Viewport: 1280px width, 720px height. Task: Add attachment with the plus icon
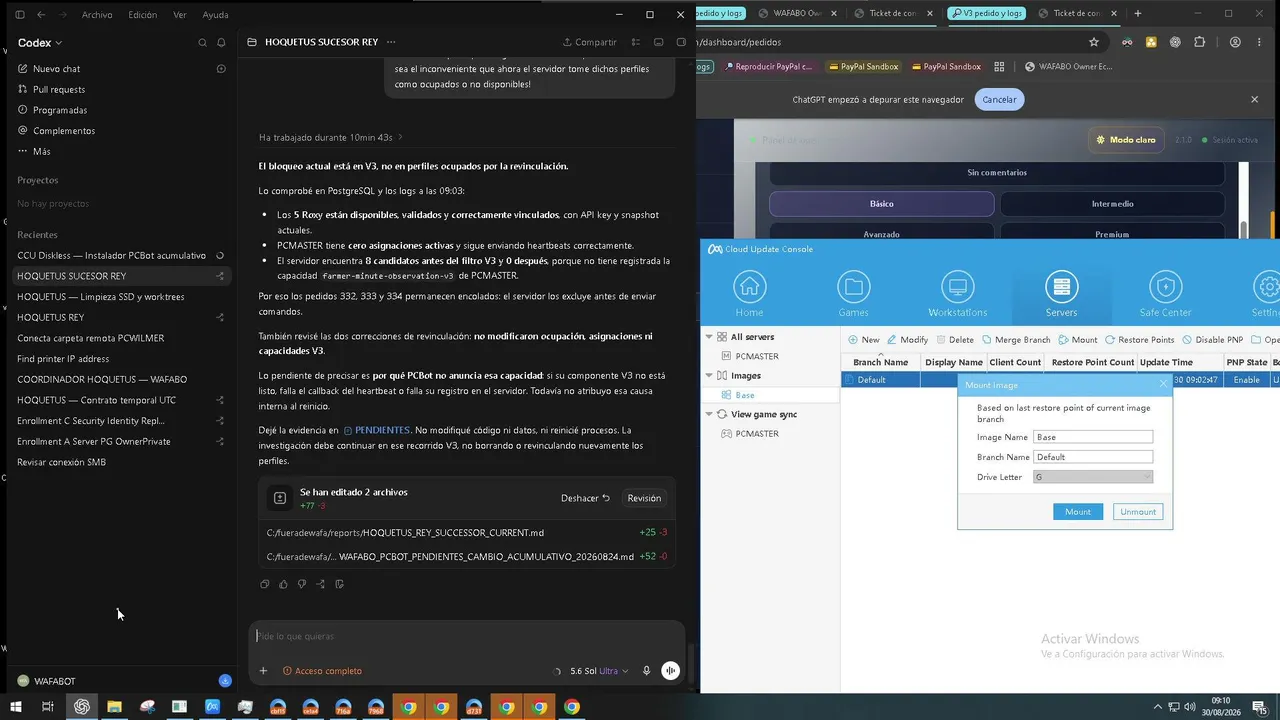263,671
